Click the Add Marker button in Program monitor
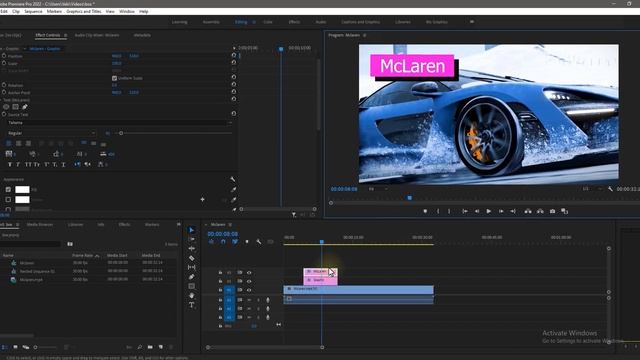640x360 pixels. (425, 211)
